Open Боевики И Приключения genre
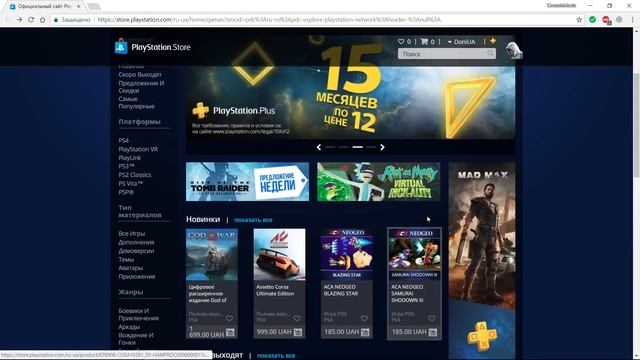 [139, 314]
